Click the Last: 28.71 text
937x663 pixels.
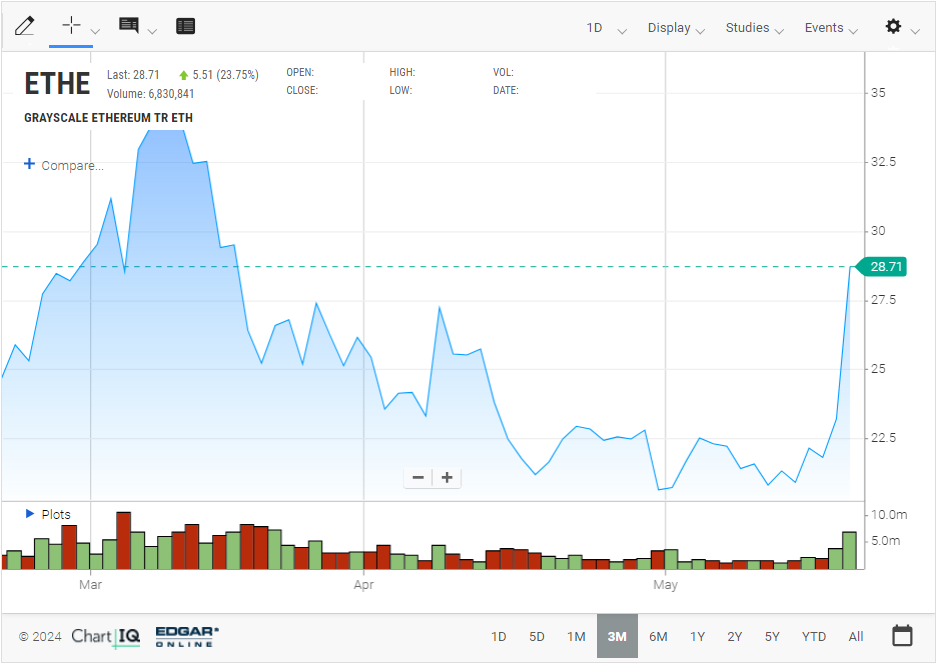click(133, 75)
